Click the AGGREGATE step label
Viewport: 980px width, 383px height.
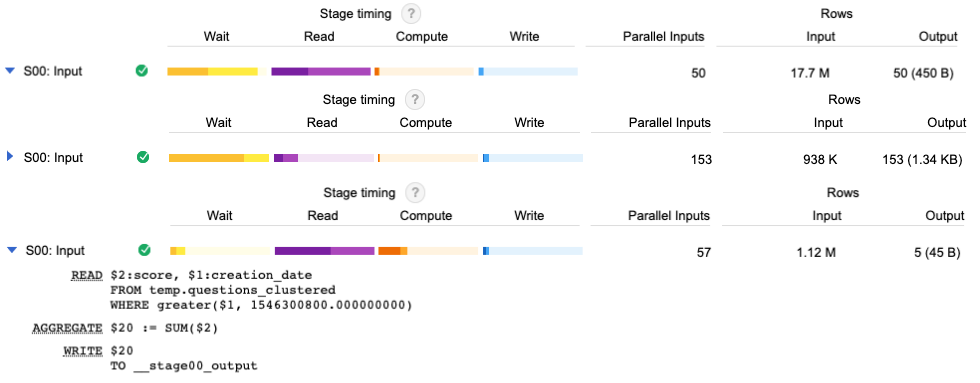(66, 329)
